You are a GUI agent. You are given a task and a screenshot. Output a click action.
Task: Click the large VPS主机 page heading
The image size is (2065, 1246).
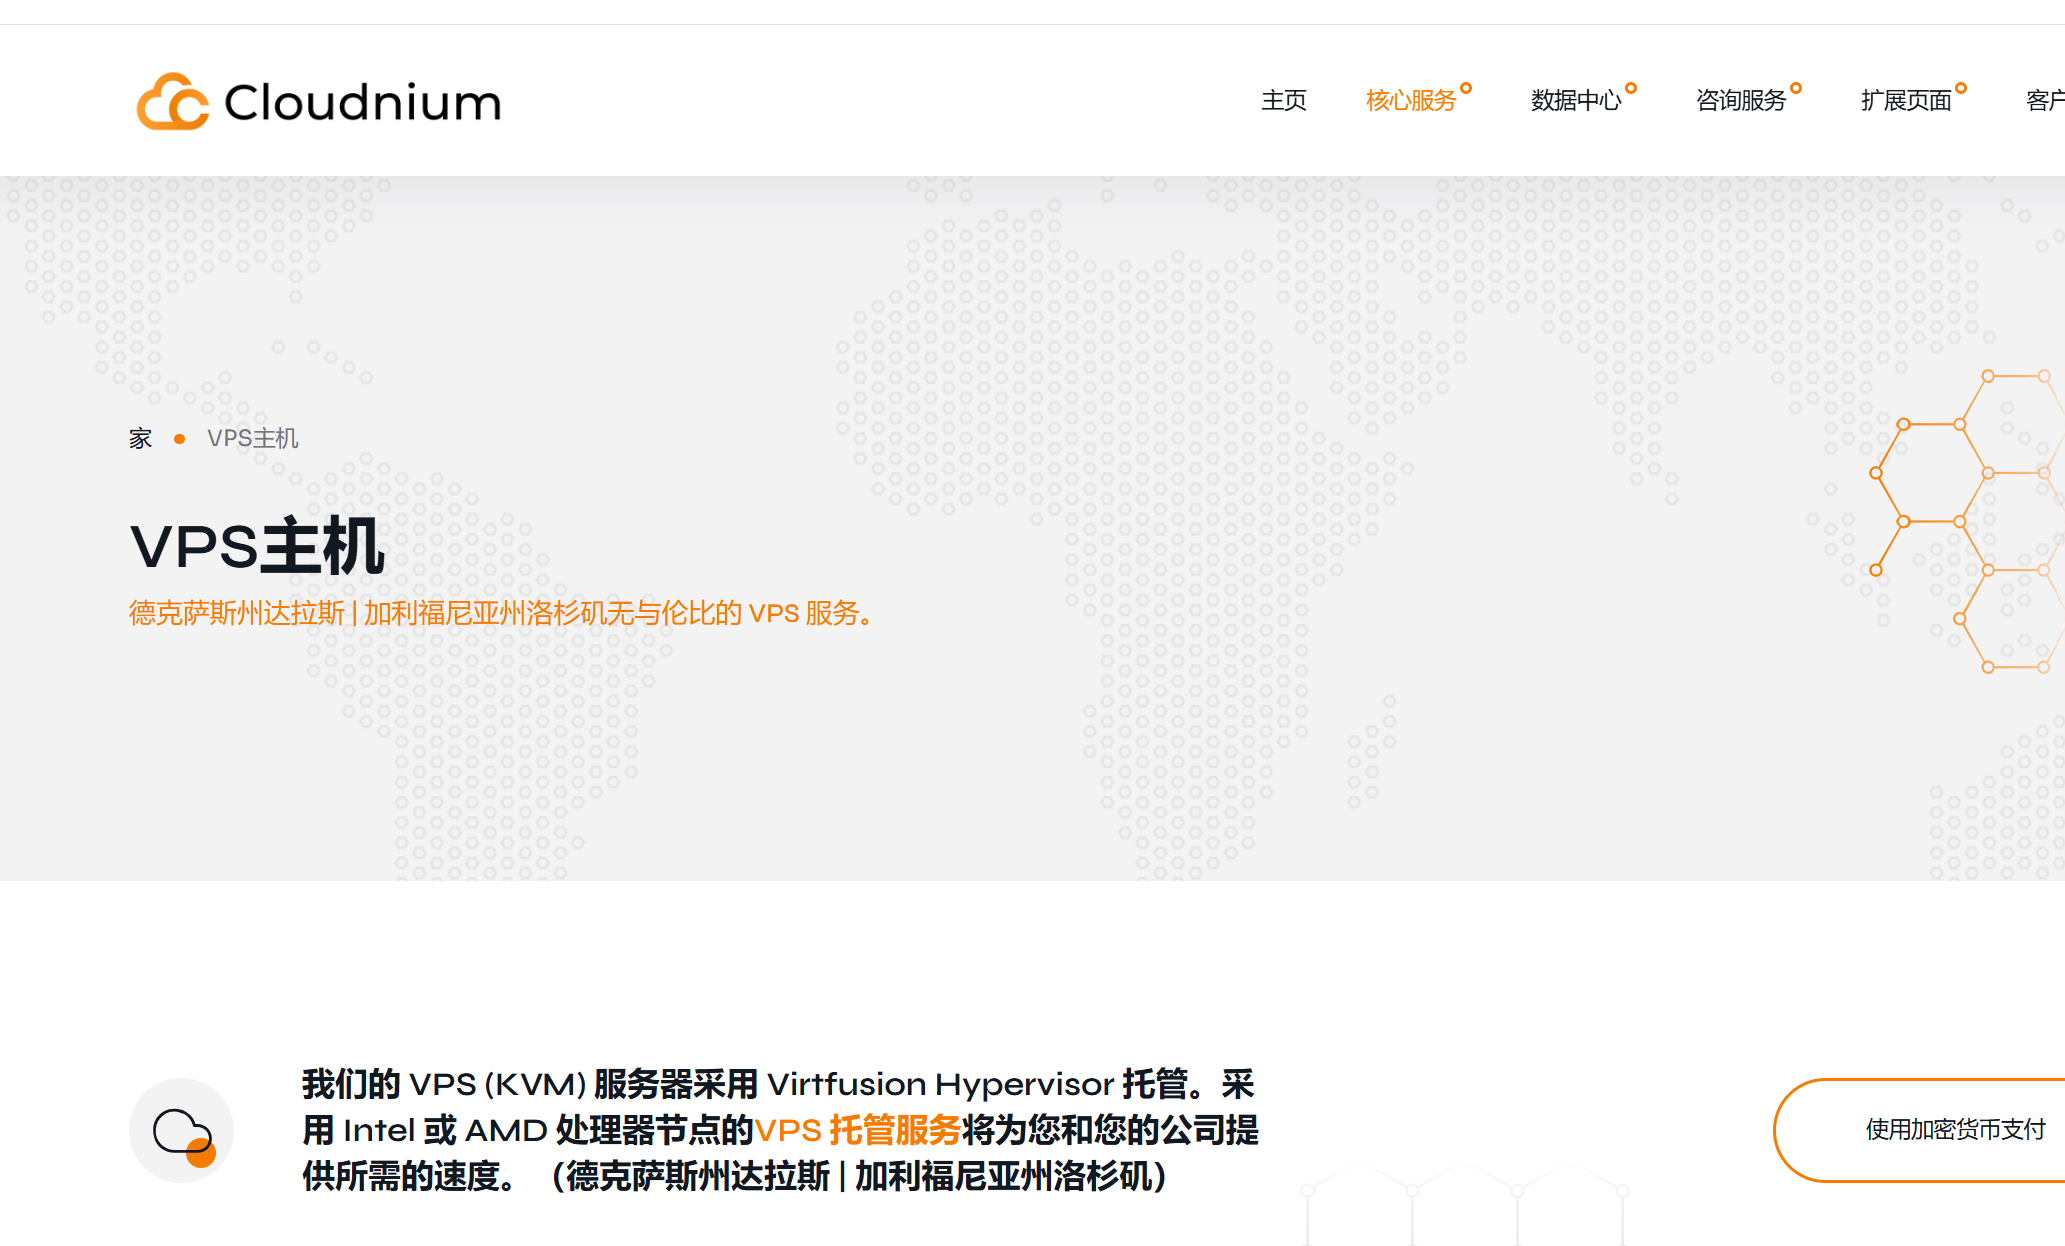(257, 546)
